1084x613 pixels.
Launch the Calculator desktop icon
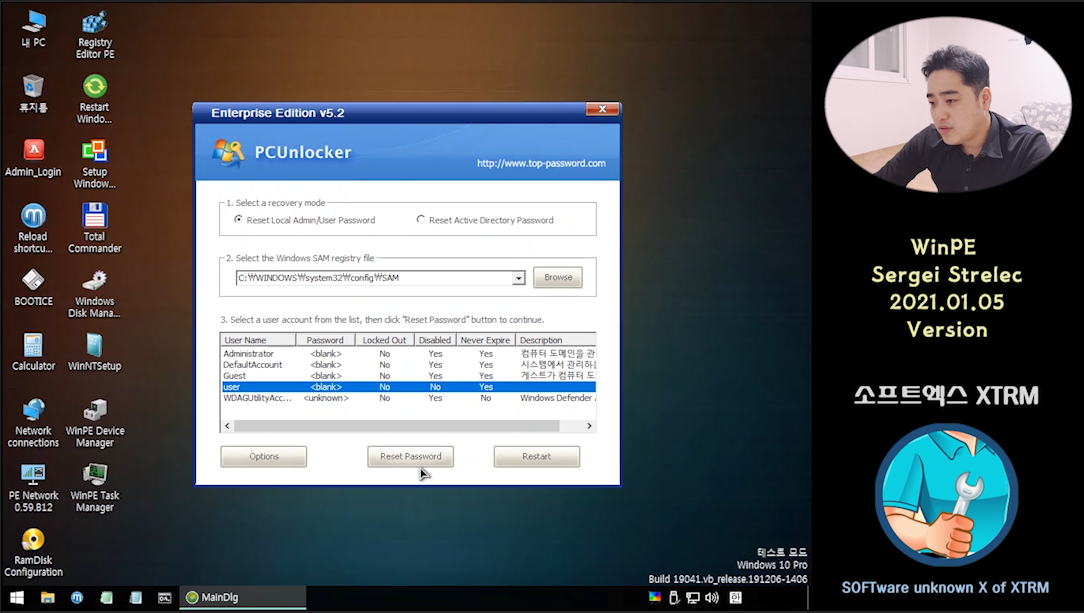click(33, 352)
